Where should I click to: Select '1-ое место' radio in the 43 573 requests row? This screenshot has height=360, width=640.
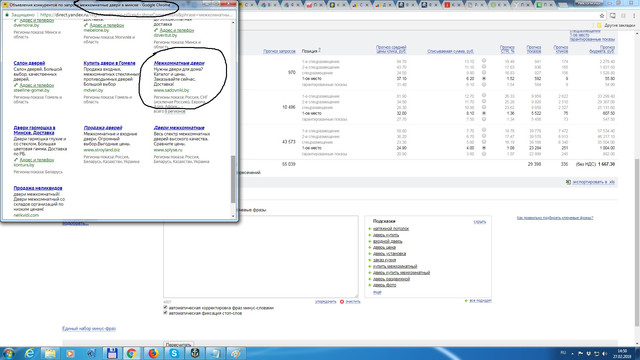click(x=484, y=148)
